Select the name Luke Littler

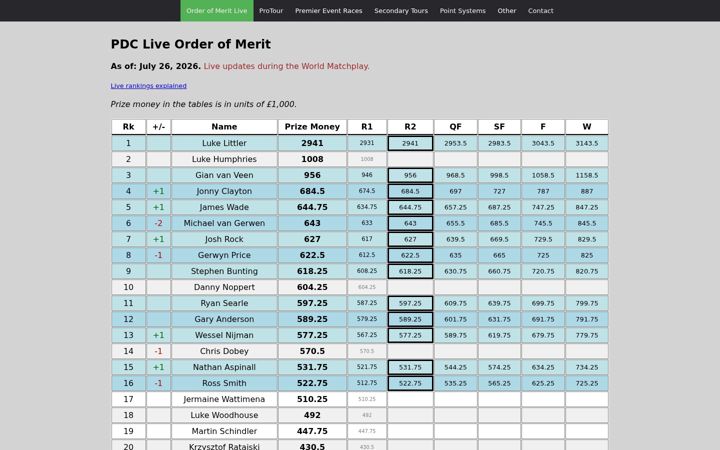[224, 143]
